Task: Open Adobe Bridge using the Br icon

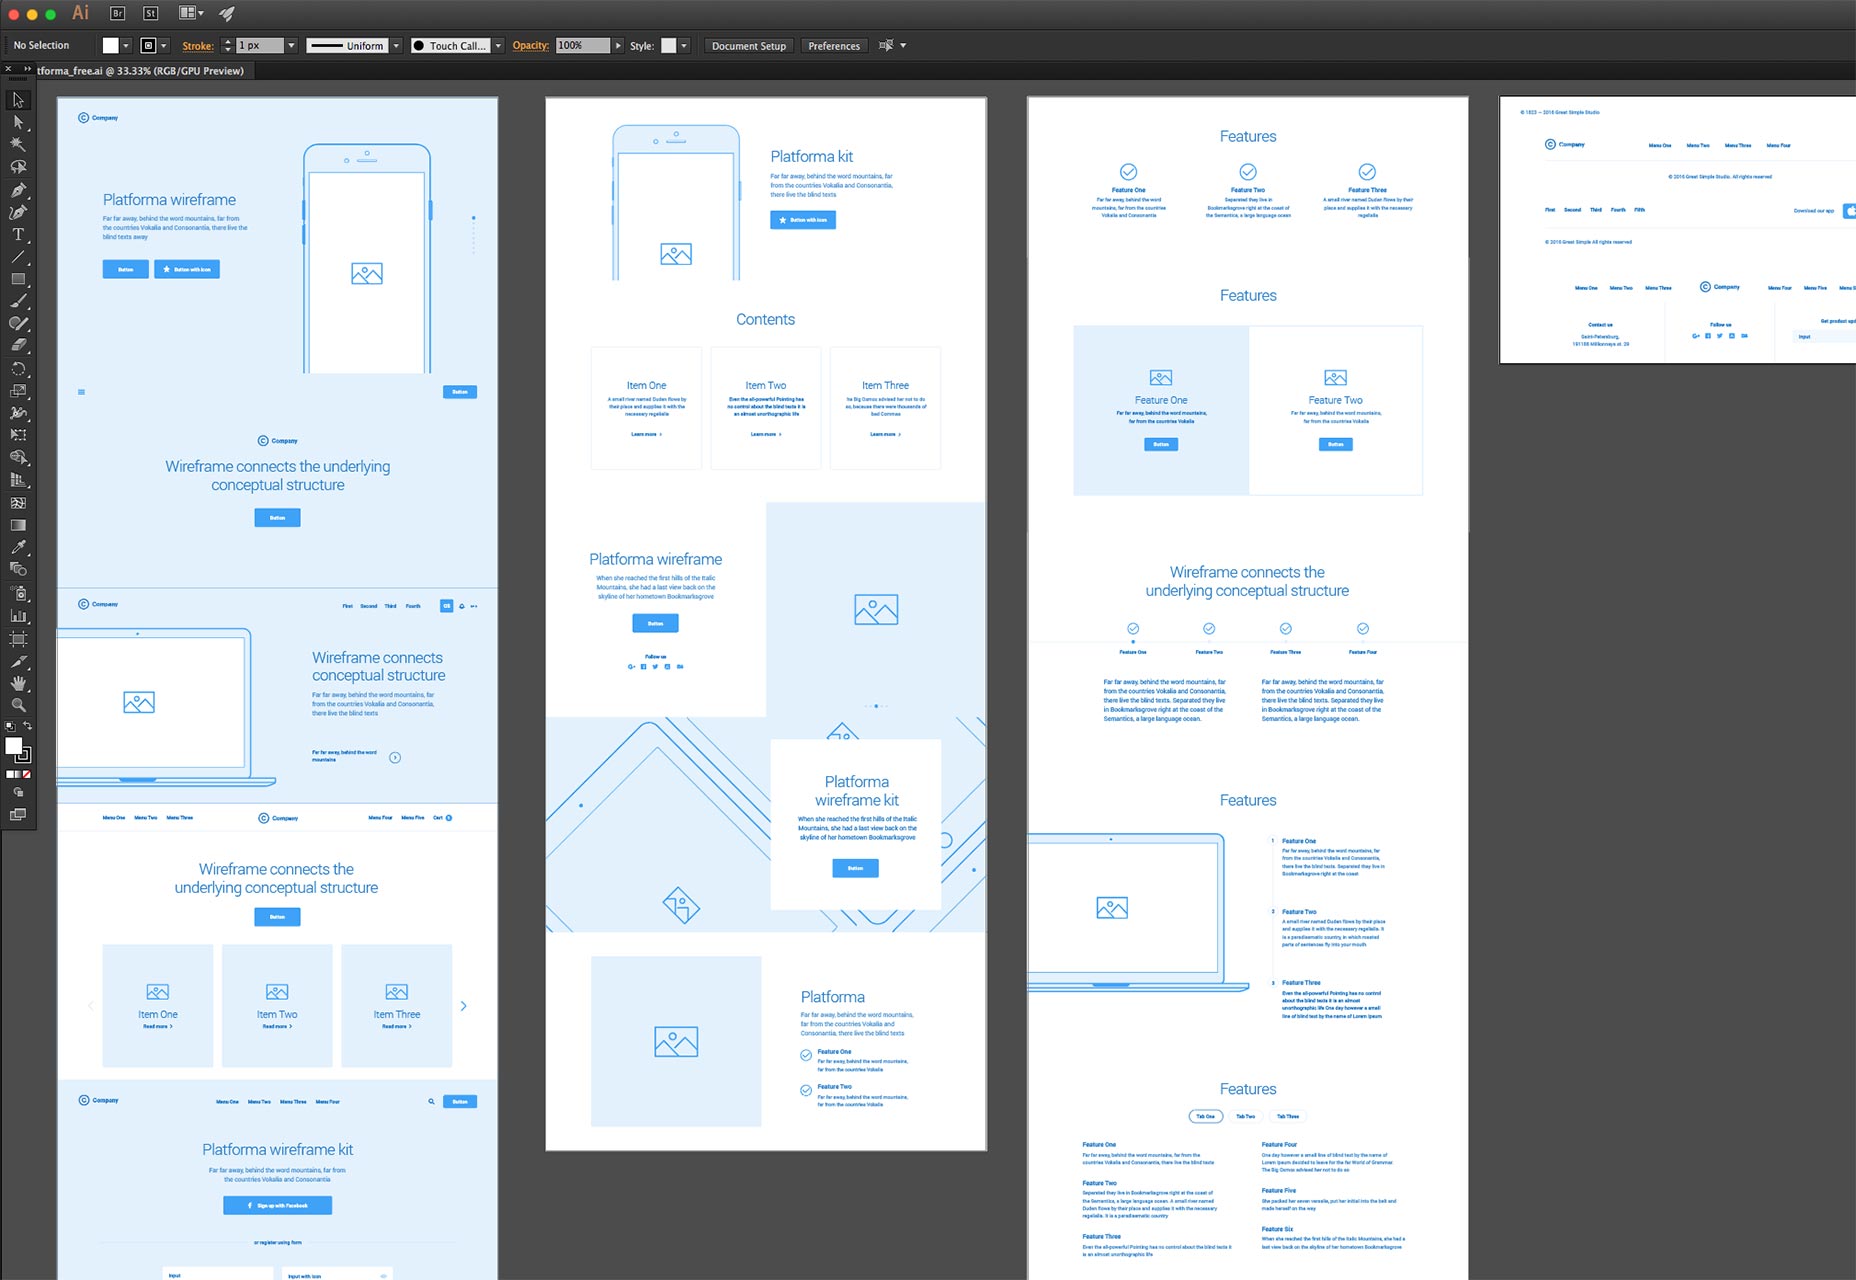Action: tap(117, 13)
